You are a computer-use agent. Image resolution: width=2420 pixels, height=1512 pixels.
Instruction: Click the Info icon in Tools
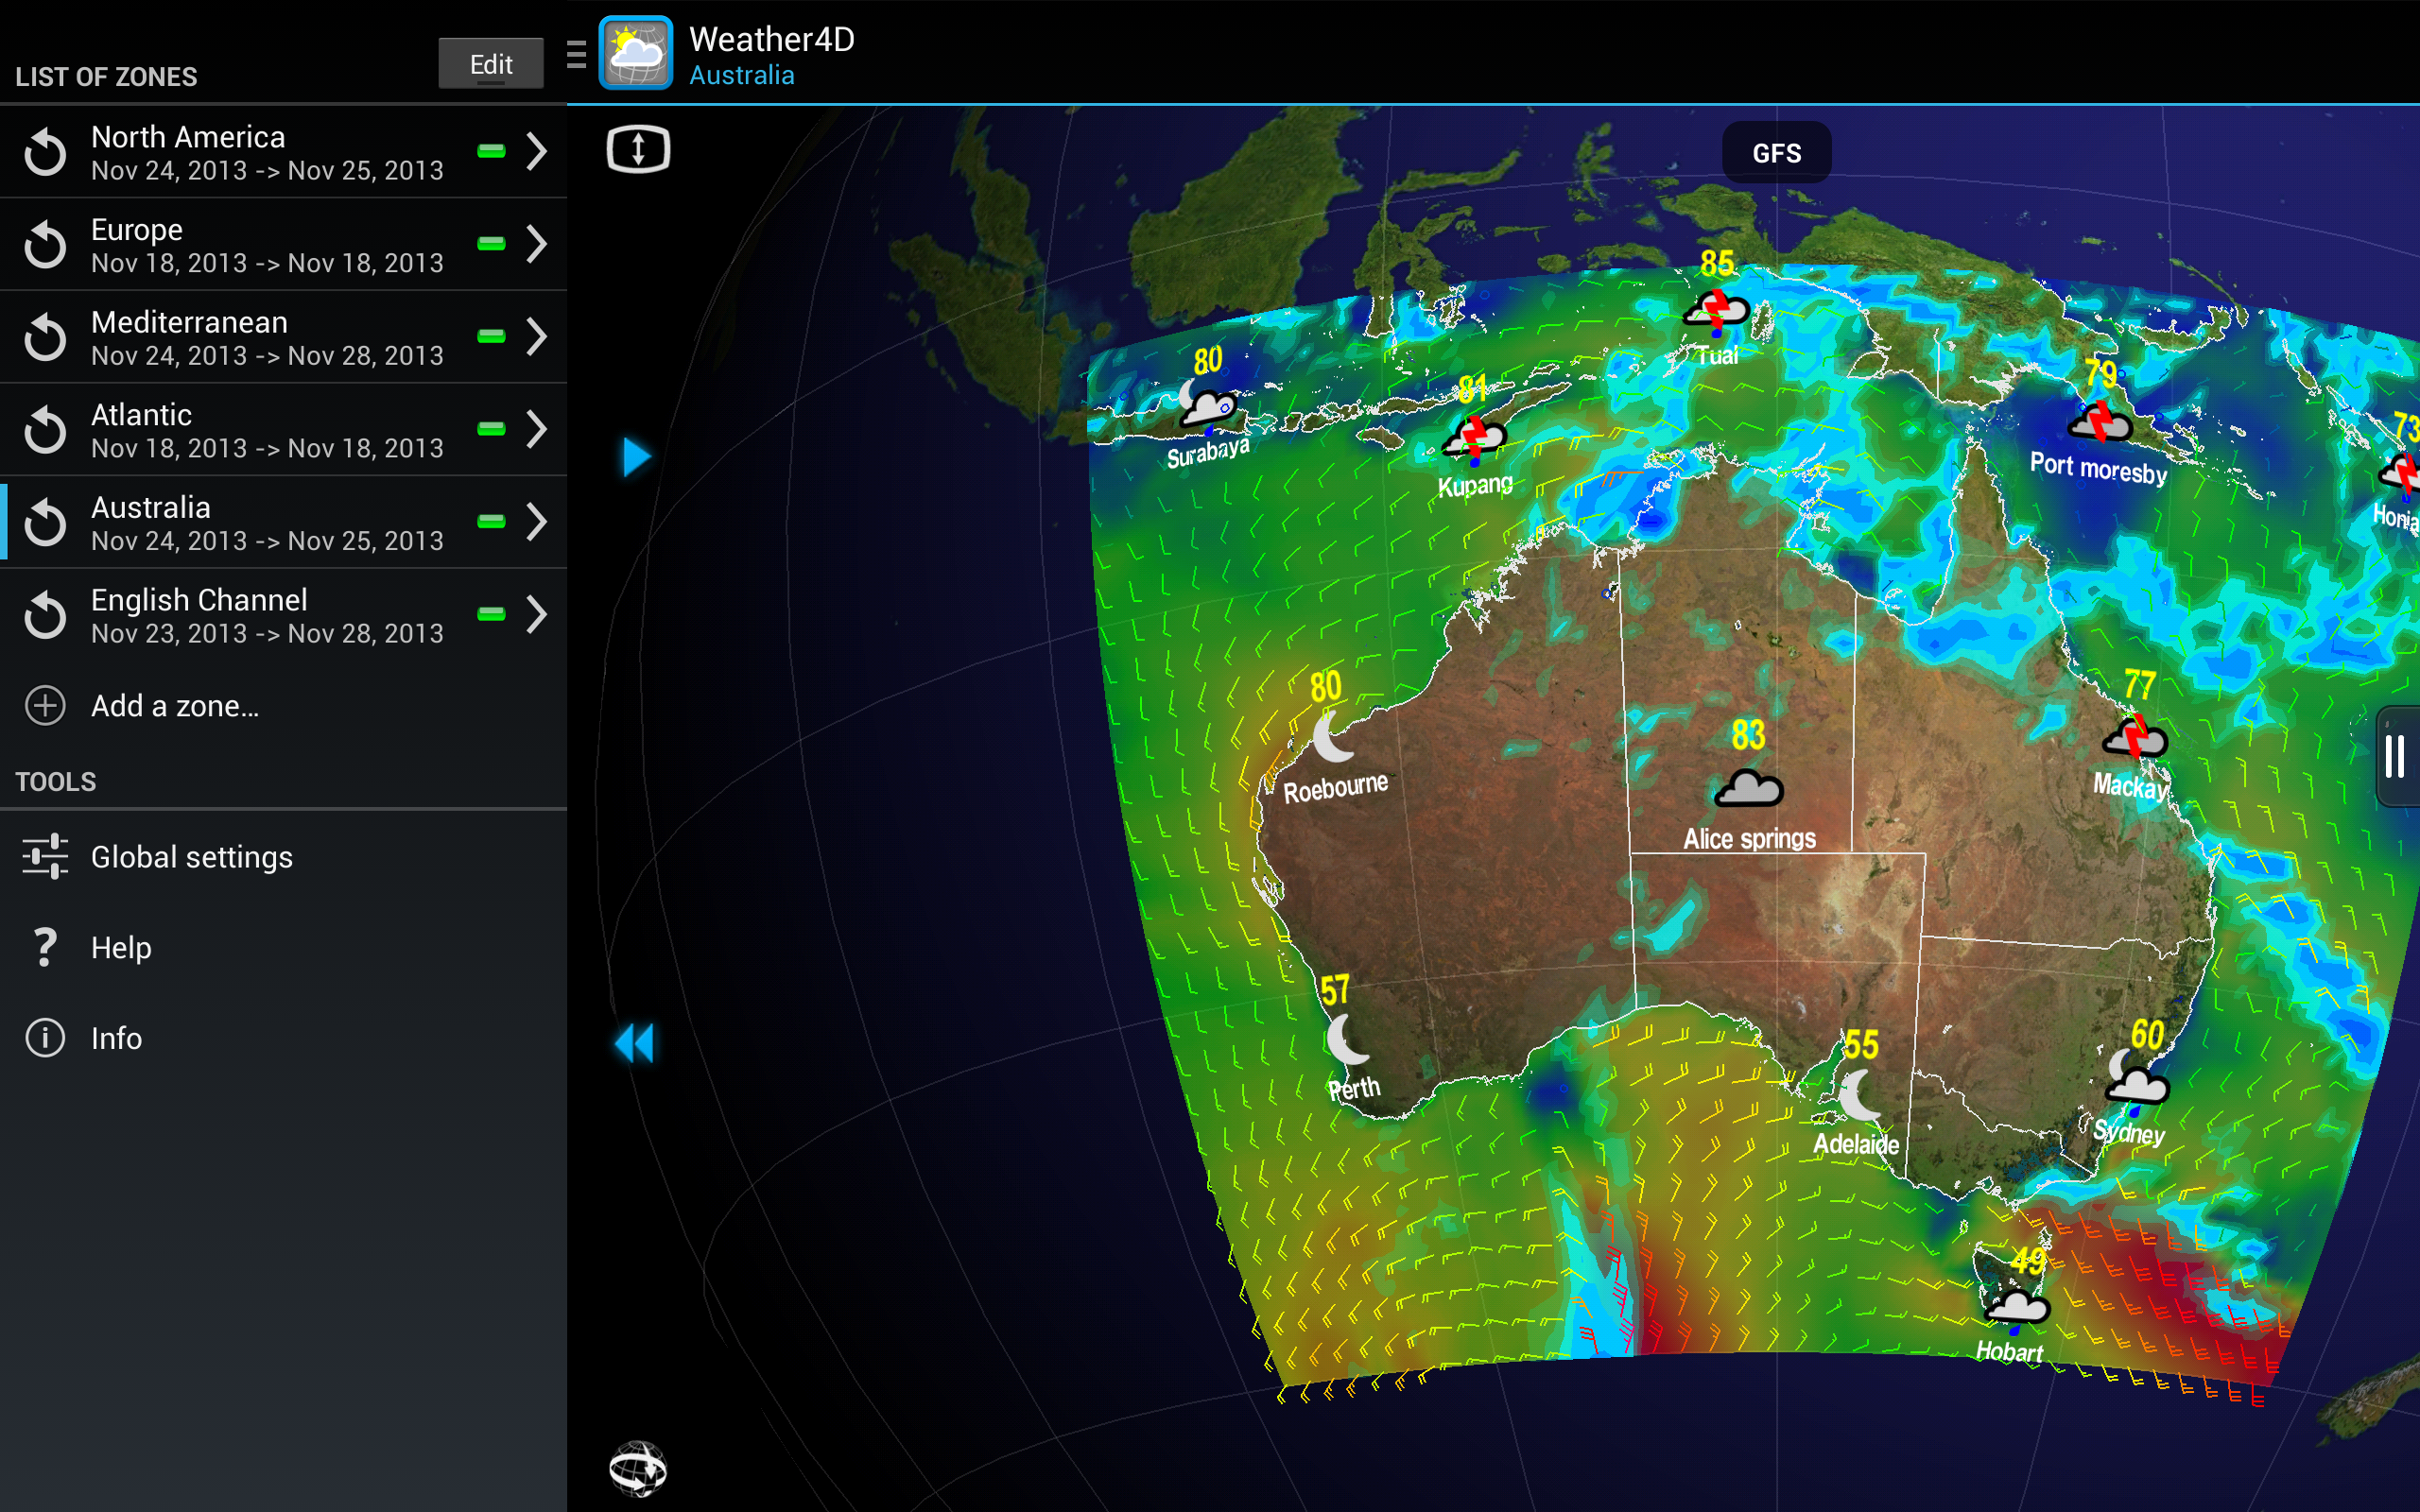pos(45,1038)
